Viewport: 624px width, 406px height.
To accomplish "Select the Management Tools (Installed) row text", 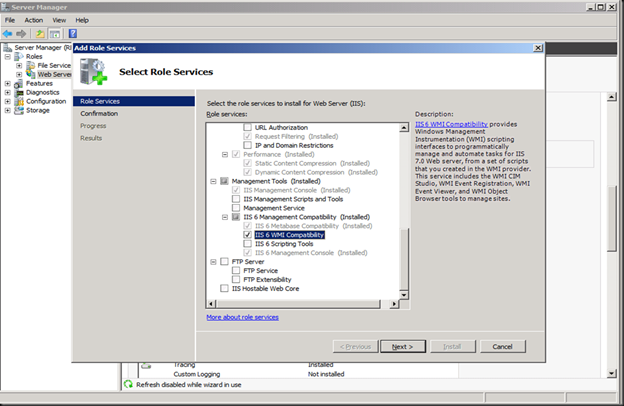I will [276, 181].
